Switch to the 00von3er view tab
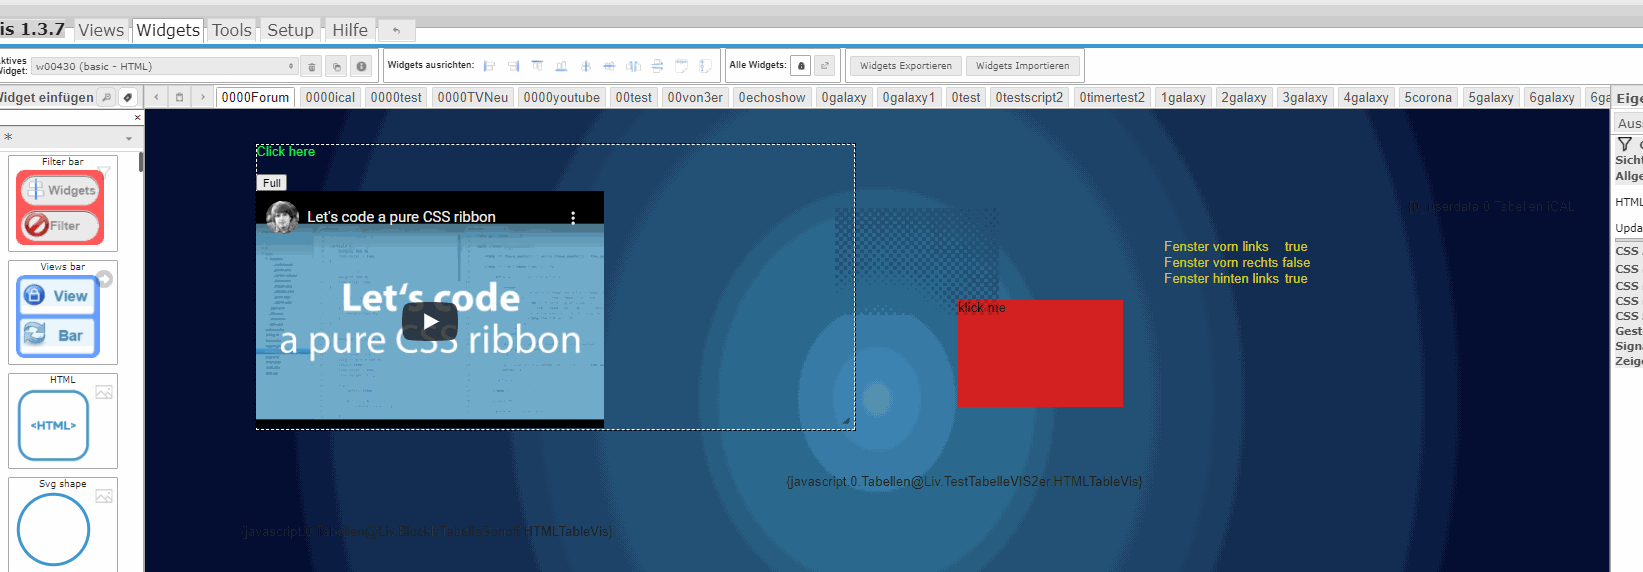The image size is (1643, 572). coord(695,97)
